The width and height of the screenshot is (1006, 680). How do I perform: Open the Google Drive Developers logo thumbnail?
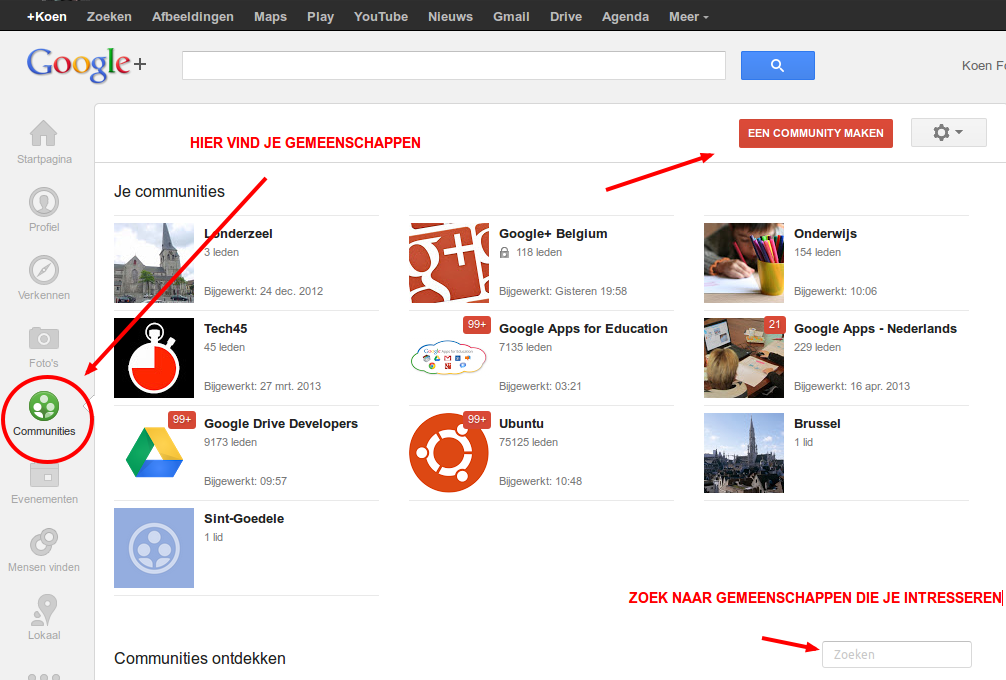click(x=154, y=453)
